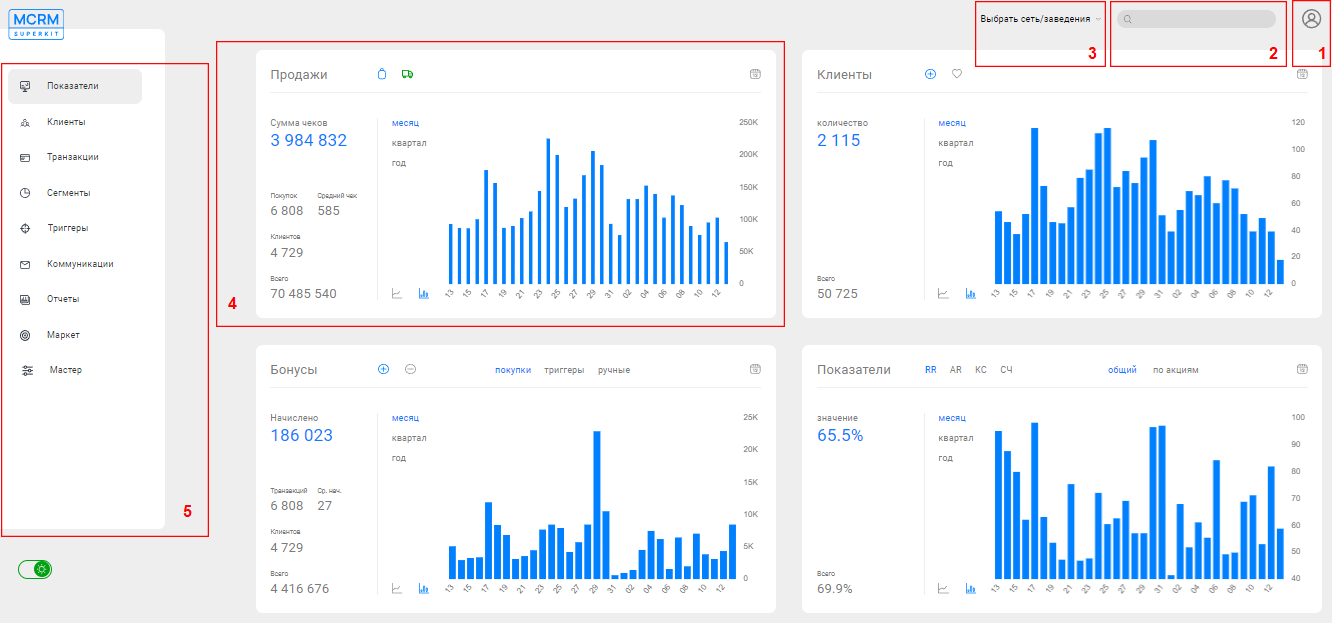
Task: Click the plus circle icon in Клиенты
Action: click(x=930, y=74)
